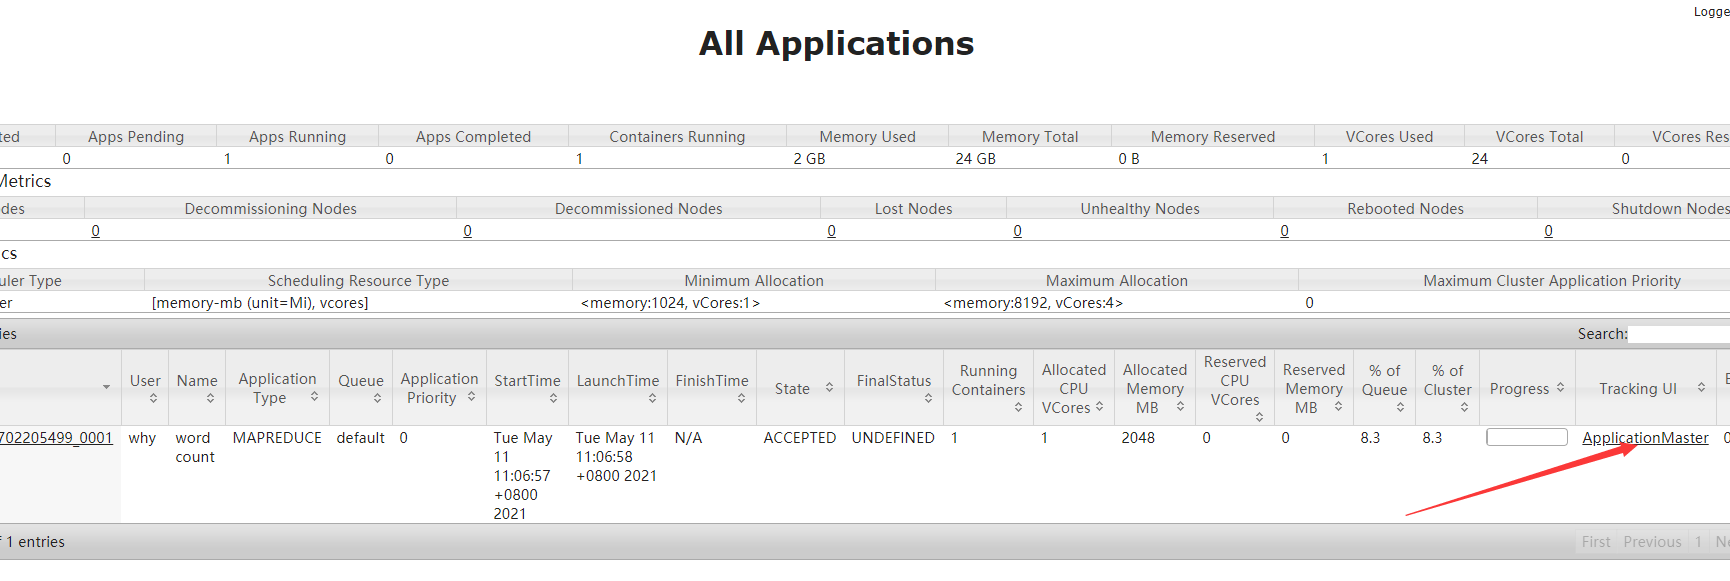Open the Unhealthy Nodes count link
Viewport: 1730px width, 581px height.
pos(1017,231)
